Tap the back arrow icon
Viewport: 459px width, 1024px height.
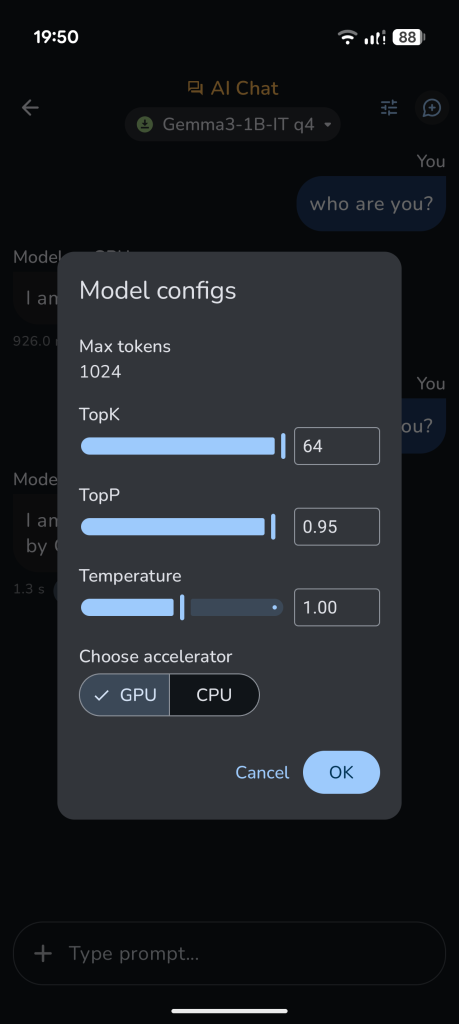pyautogui.click(x=30, y=108)
